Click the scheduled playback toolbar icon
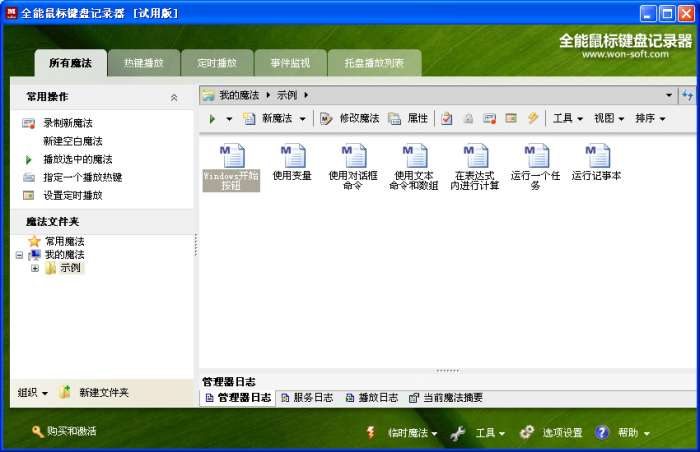700x452 pixels. click(511, 118)
